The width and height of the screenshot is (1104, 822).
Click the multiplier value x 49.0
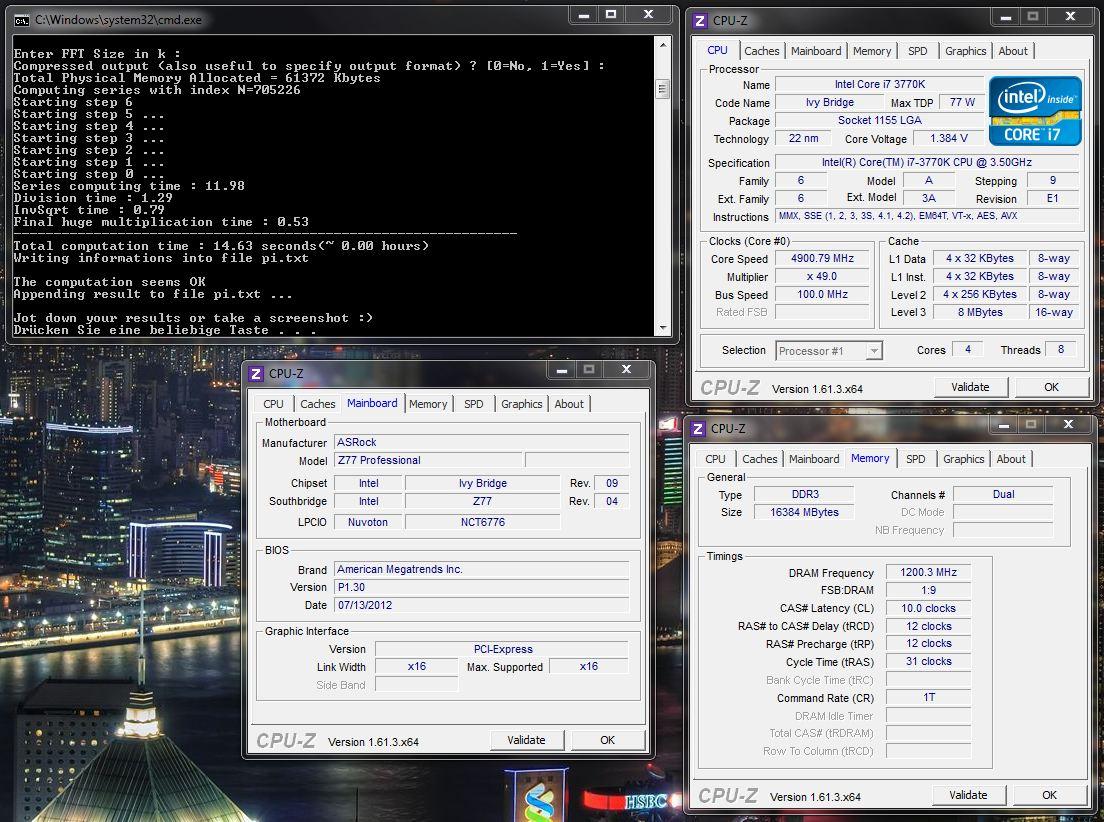(822, 277)
